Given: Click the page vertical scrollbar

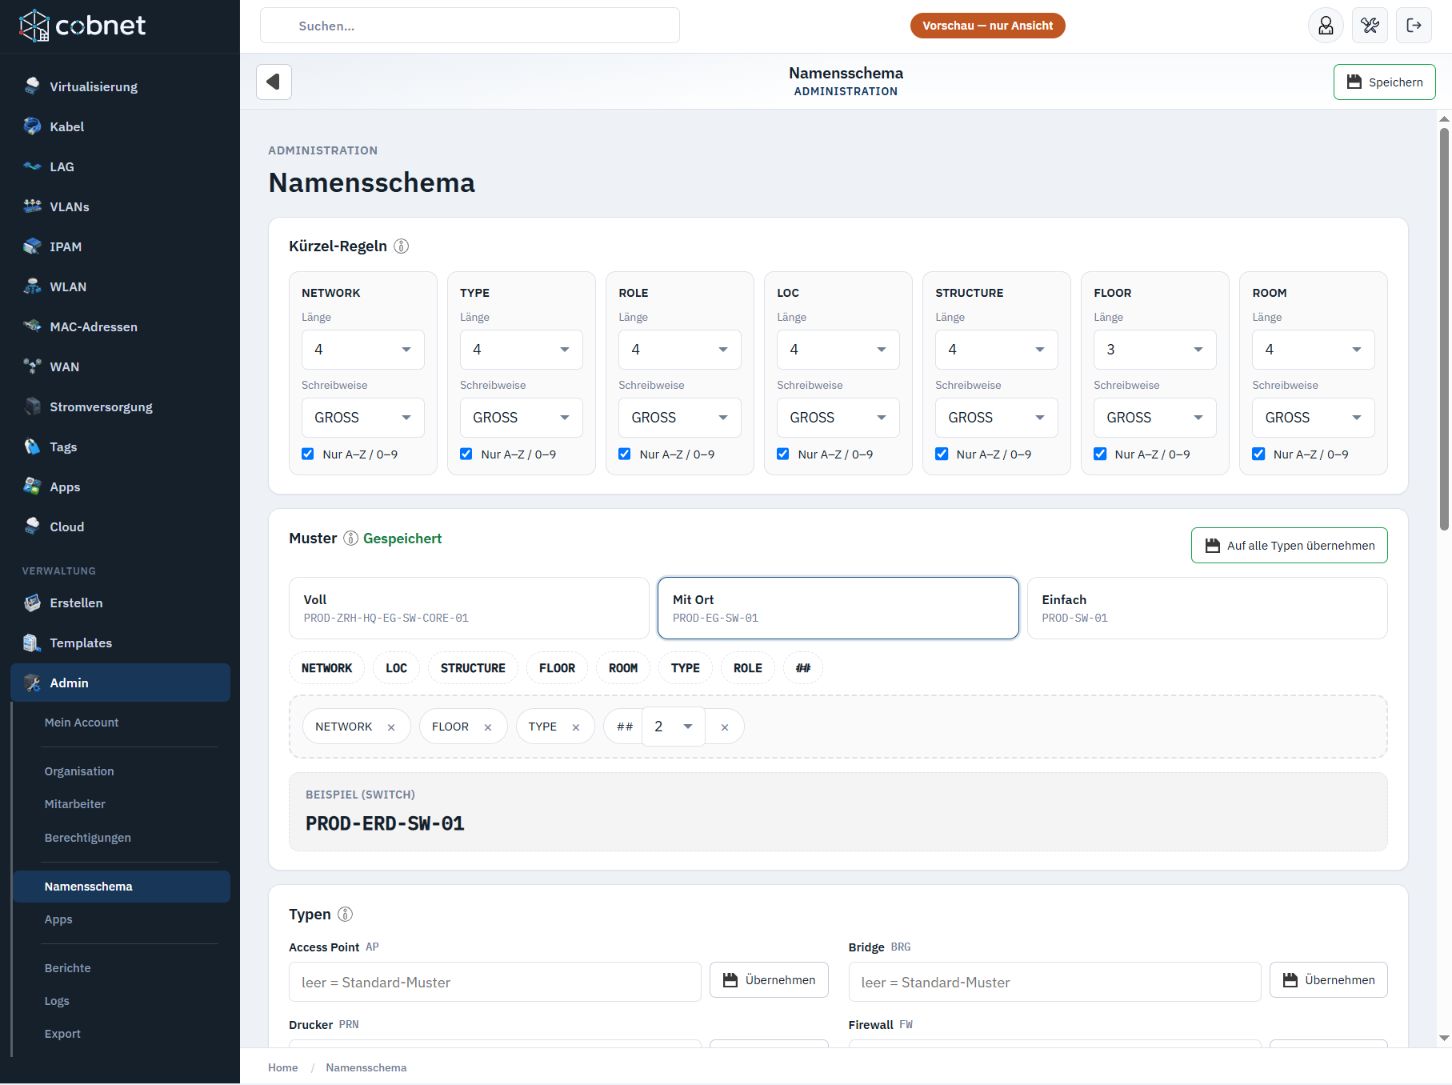Looking at the screenshot, I should coord(1444,330).
